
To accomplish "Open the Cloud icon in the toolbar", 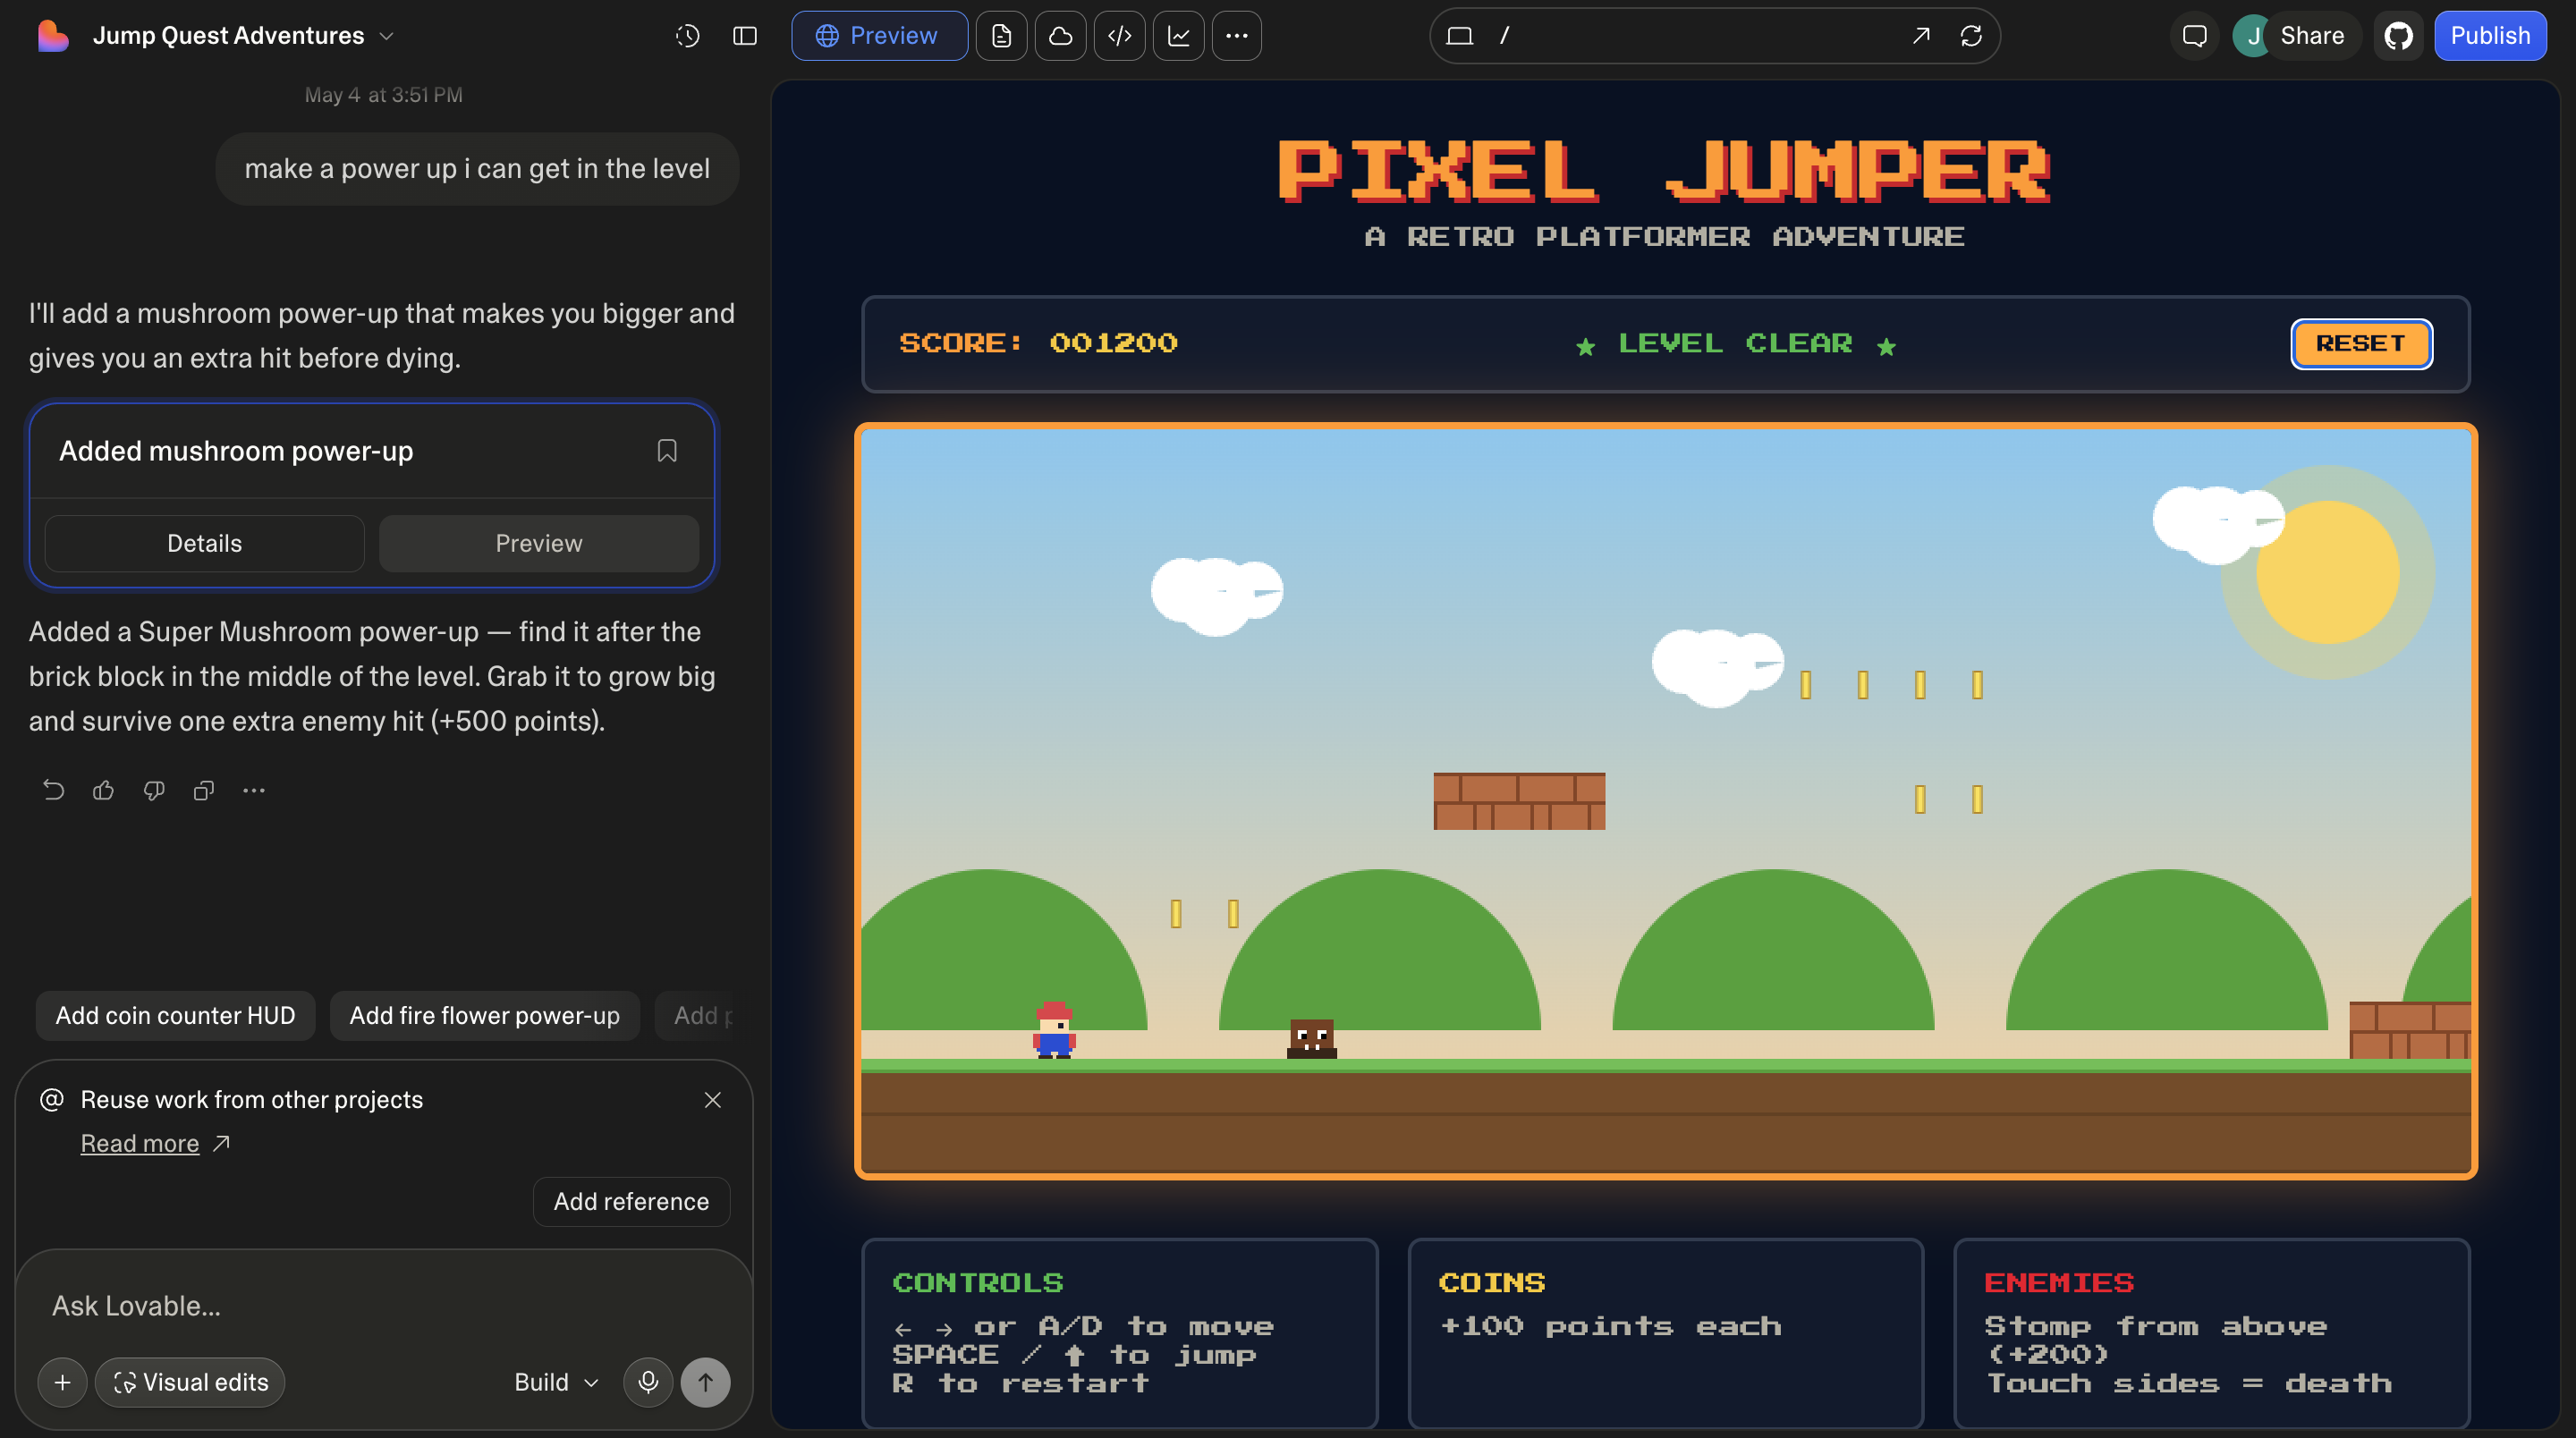I will [1060, 36].
